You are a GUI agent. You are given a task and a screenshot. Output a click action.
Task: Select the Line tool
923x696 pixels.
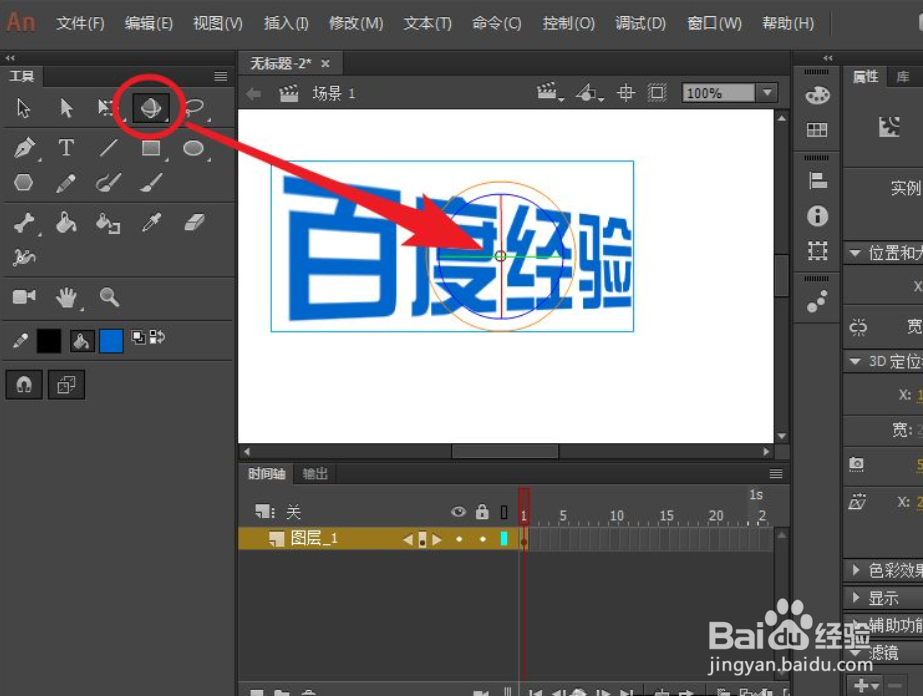tap(108, 147)
